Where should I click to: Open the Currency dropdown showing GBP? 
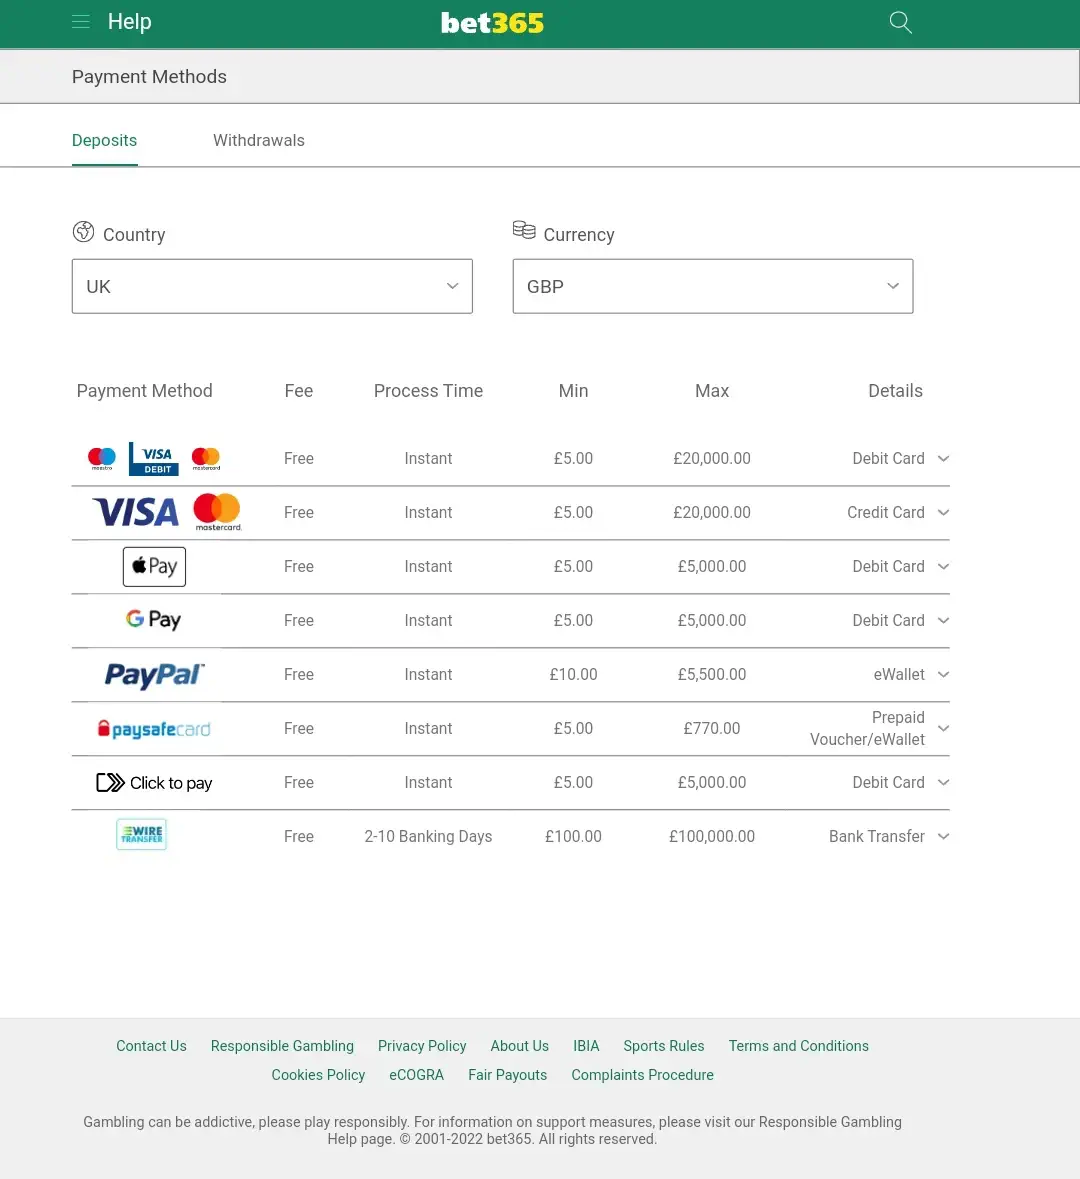click(712, 286)
